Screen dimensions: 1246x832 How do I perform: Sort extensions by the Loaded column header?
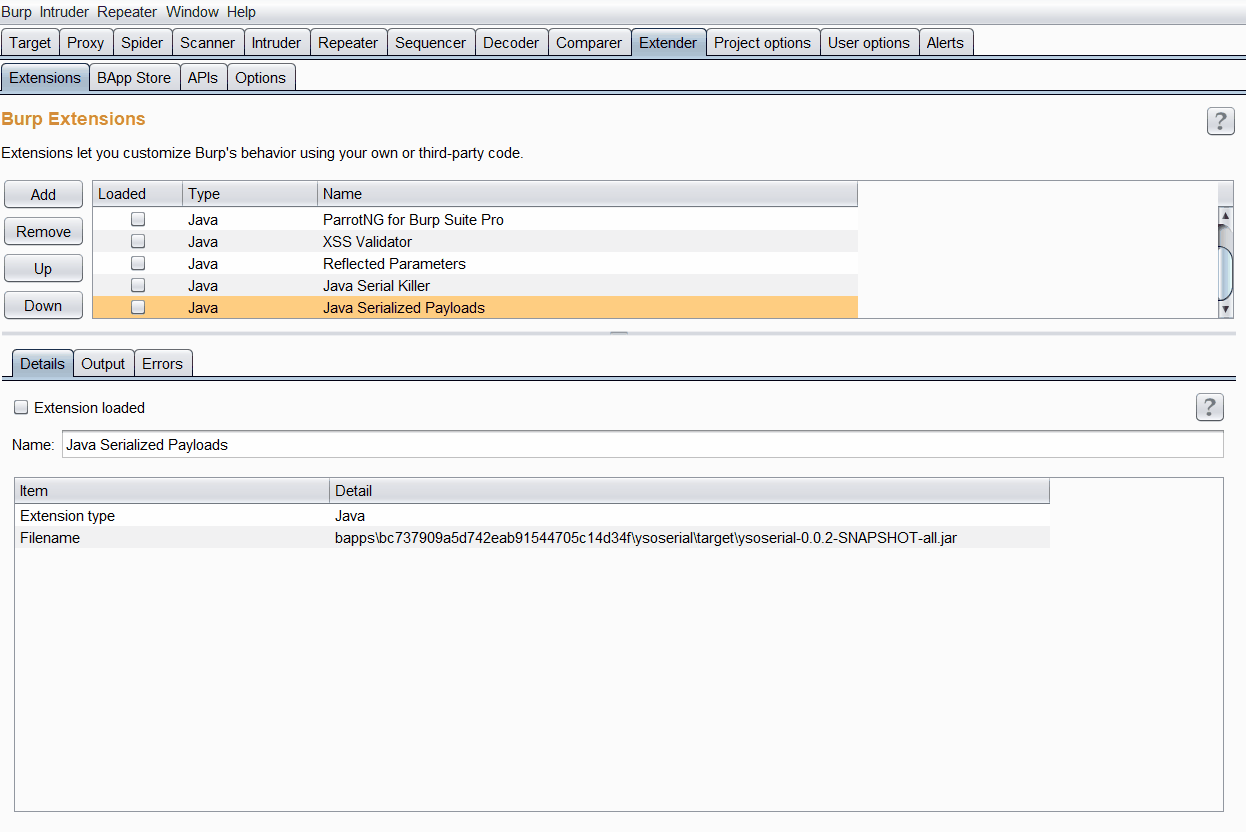point(137,194)
